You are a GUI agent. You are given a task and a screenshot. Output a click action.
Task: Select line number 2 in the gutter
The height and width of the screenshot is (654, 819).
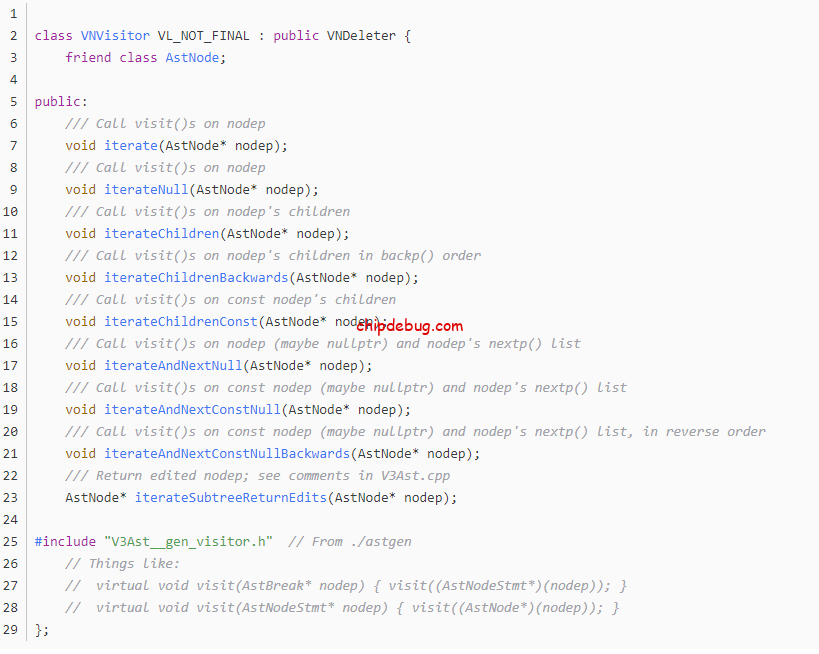click(10, 35)
